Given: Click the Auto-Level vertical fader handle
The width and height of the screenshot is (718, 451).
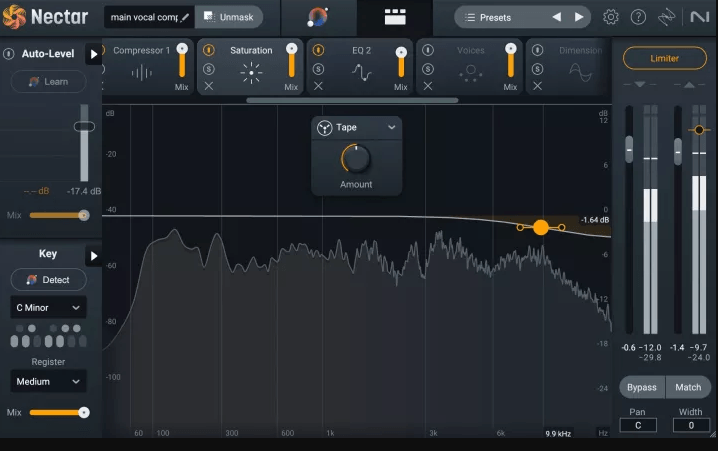Looking at the screenshot, I should point(84,126).
